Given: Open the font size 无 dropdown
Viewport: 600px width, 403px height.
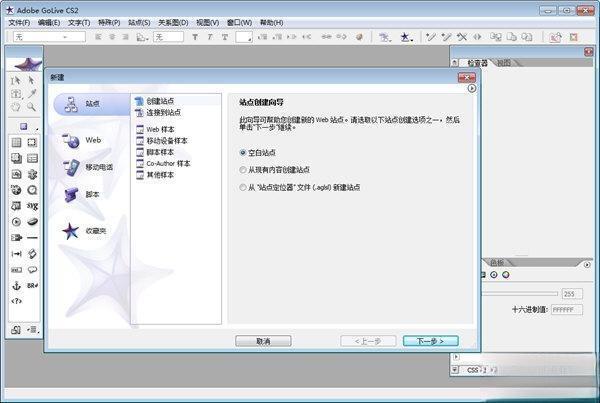Looking at the screenshot, I should click(x=168, y=37).
